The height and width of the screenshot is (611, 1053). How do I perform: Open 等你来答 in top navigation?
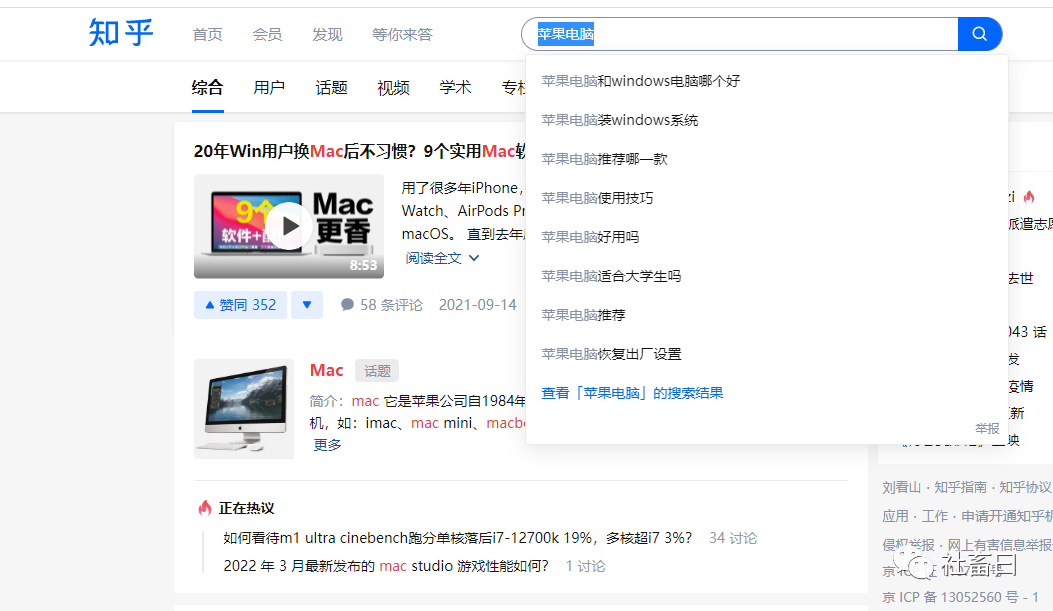coord(402,34)
